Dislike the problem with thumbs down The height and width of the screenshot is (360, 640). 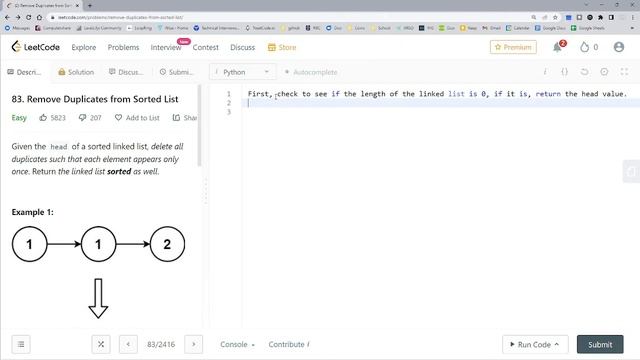point(82,118)
